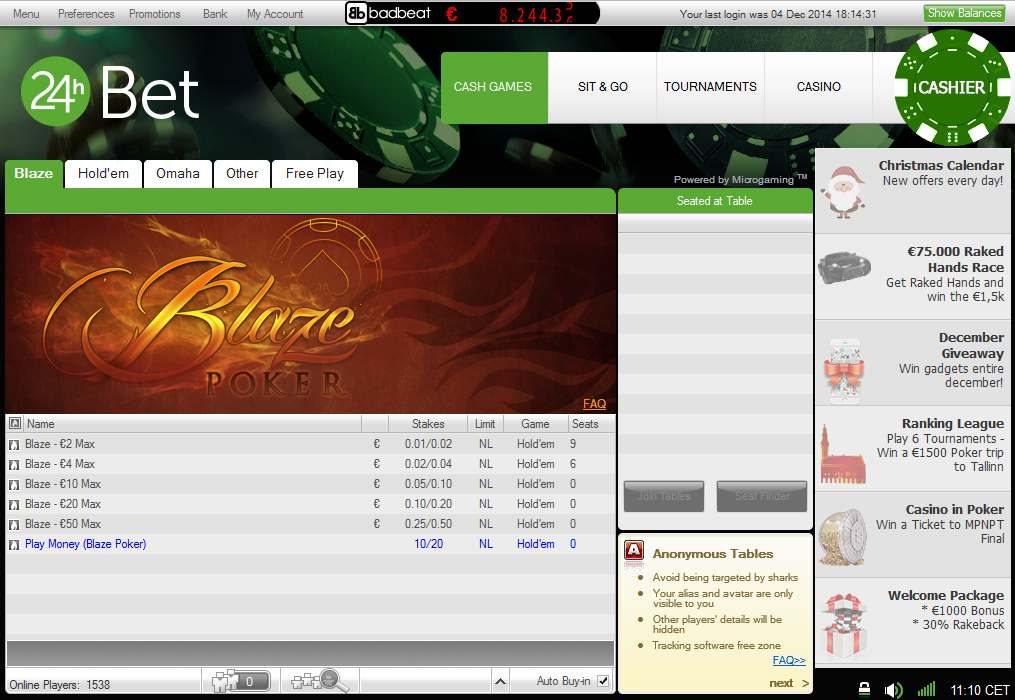Sort tables by the Limit column
This screenshot has height=700, width=1015.
(485, 424)
